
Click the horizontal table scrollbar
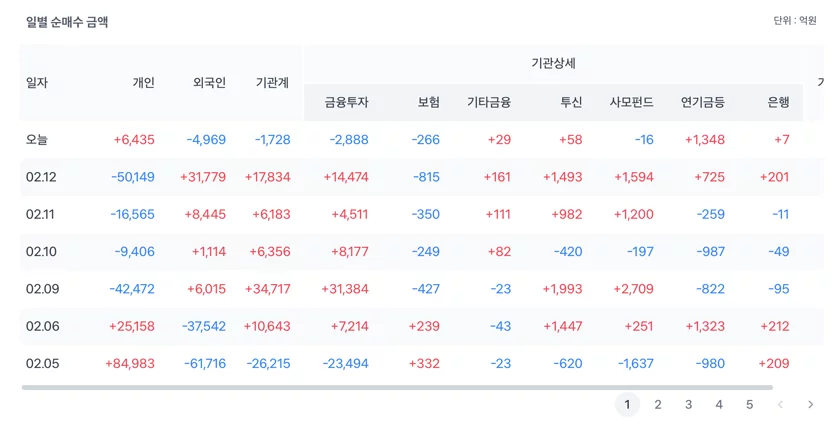(x=397, y=388)
